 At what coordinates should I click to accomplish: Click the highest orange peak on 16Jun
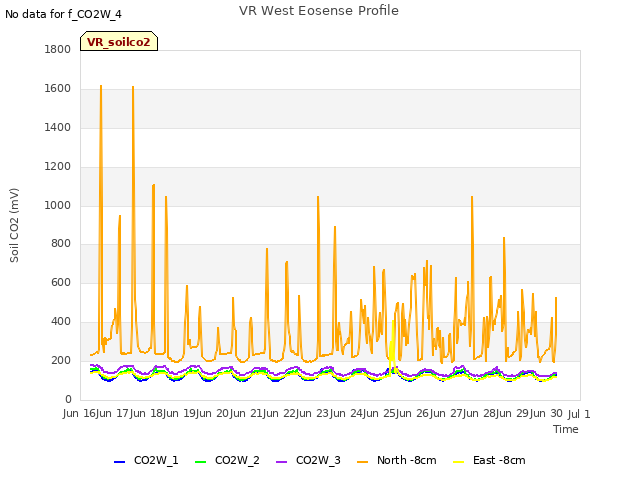tap(101, 86)
